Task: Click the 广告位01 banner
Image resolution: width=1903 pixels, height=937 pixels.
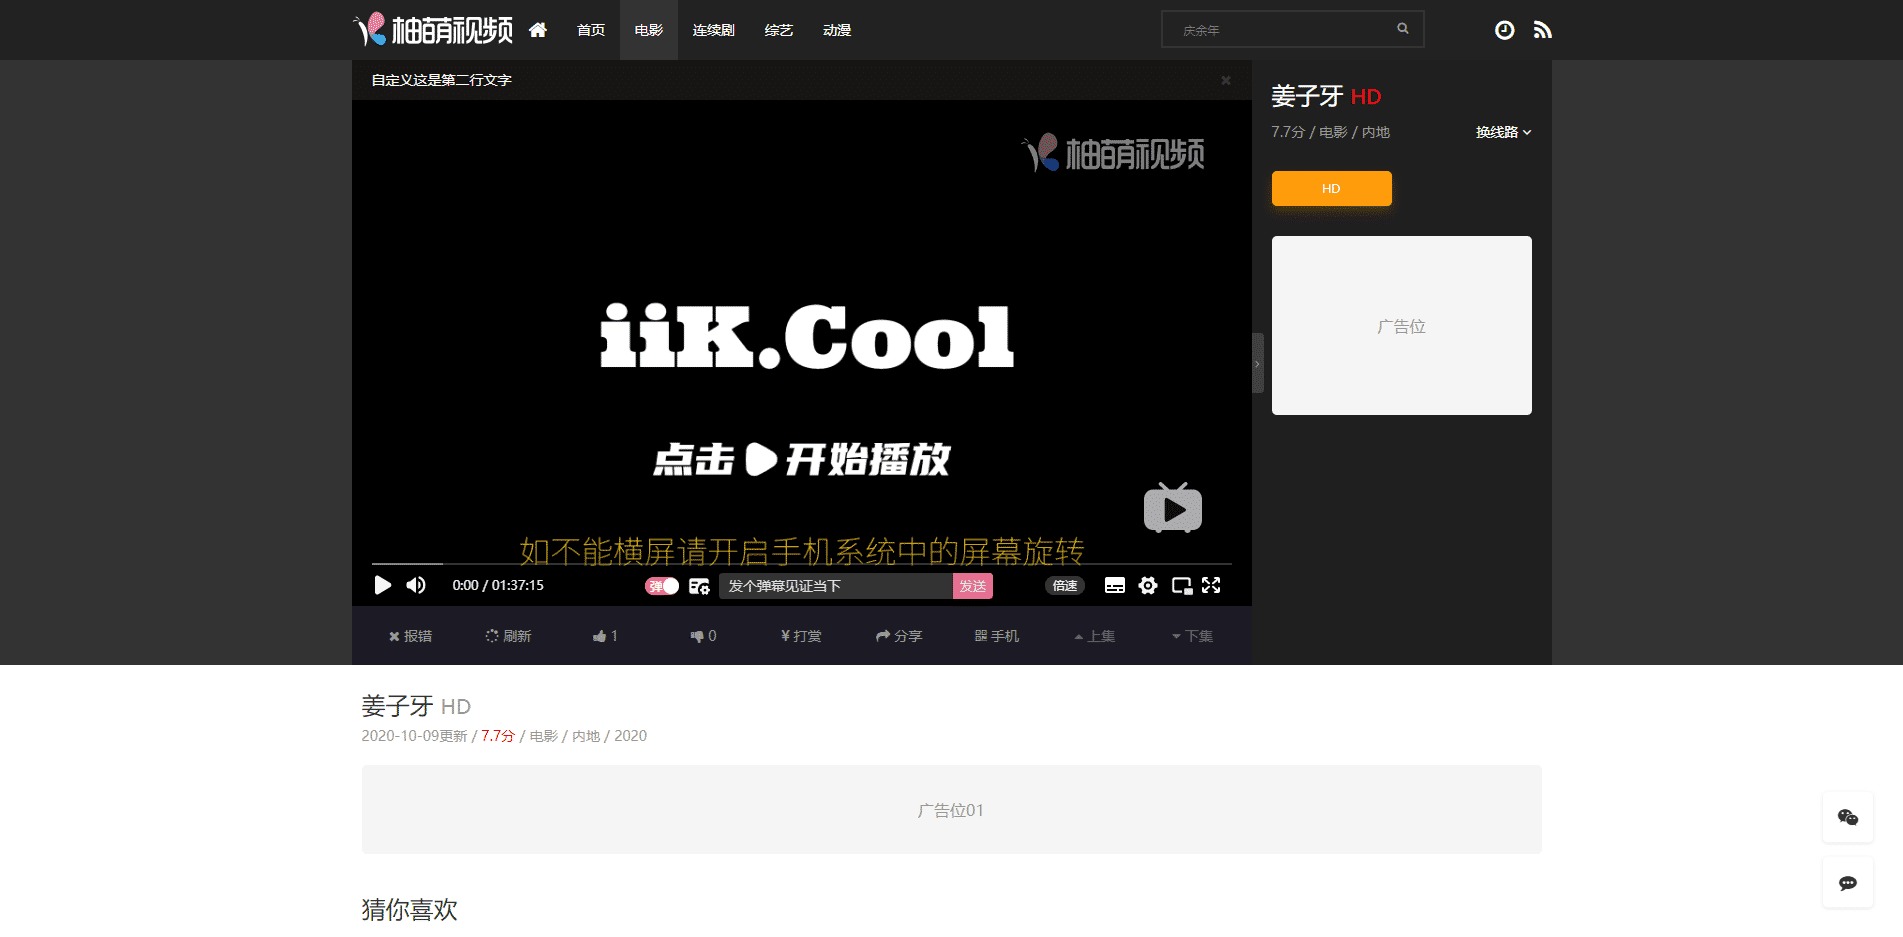Action: [951, 809]
